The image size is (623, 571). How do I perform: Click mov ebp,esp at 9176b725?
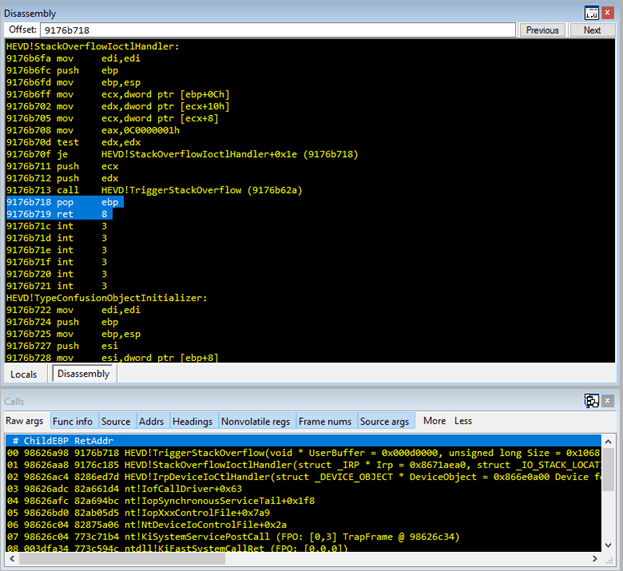73,334
